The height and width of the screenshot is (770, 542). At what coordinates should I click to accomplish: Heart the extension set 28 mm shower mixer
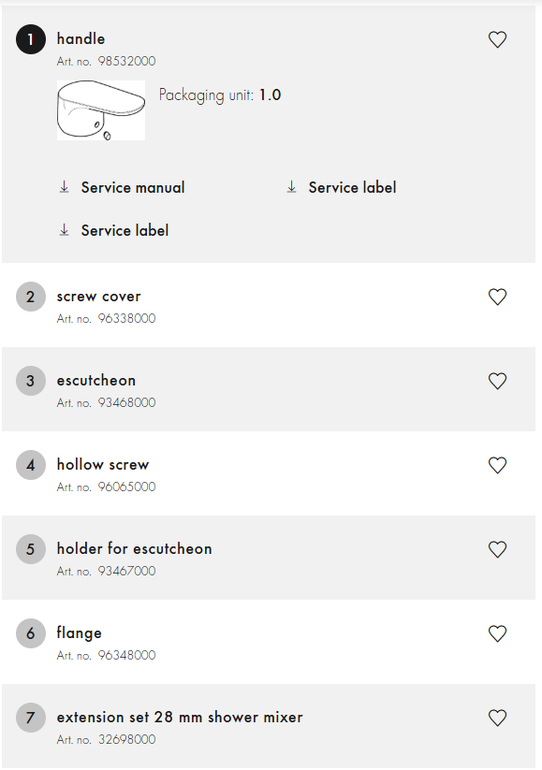(497, 718)
